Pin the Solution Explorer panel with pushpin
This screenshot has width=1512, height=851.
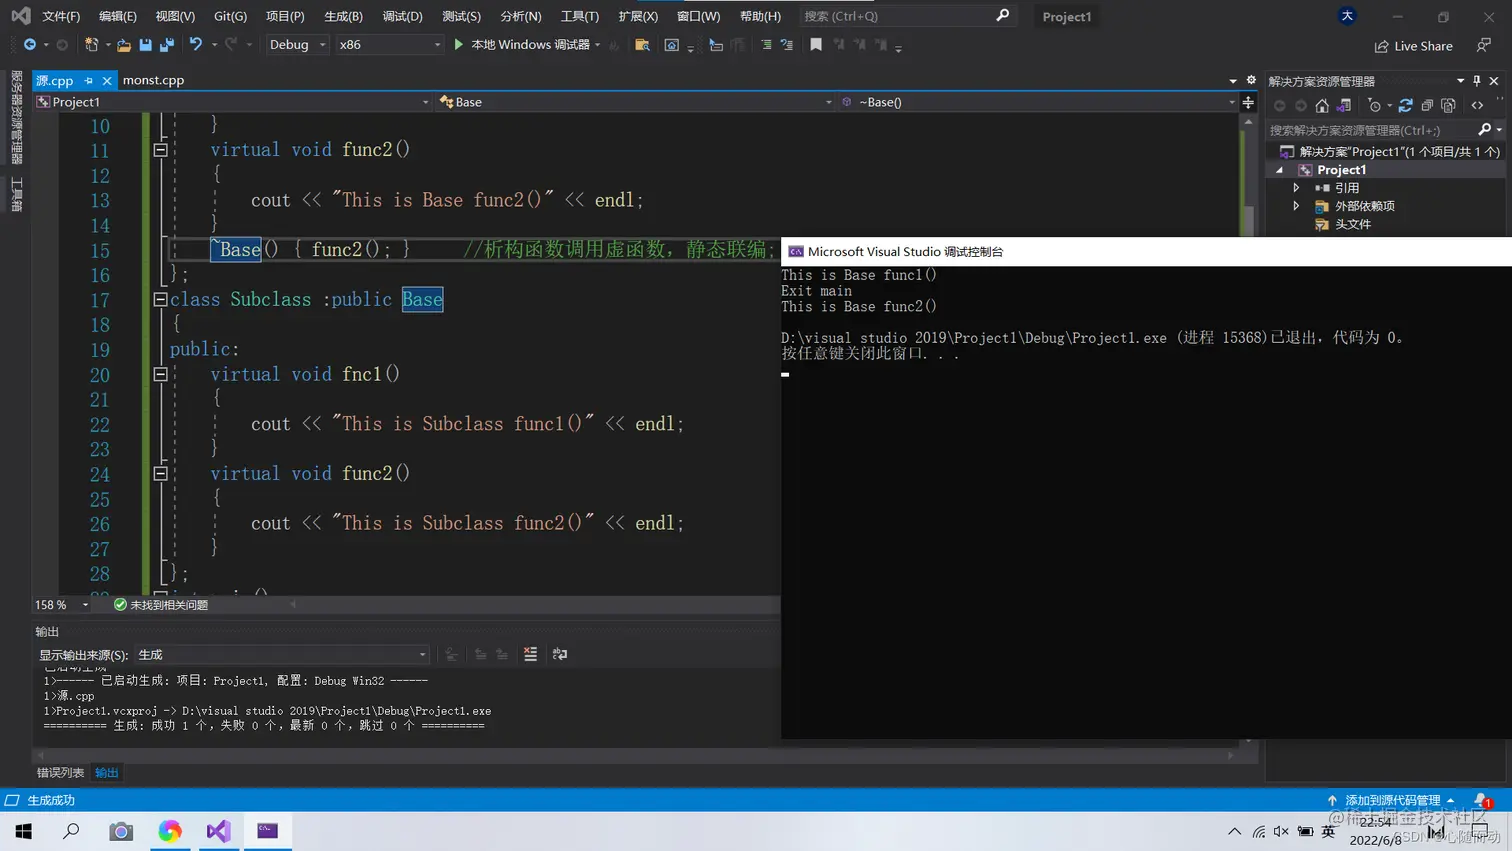coord(1477,81)
